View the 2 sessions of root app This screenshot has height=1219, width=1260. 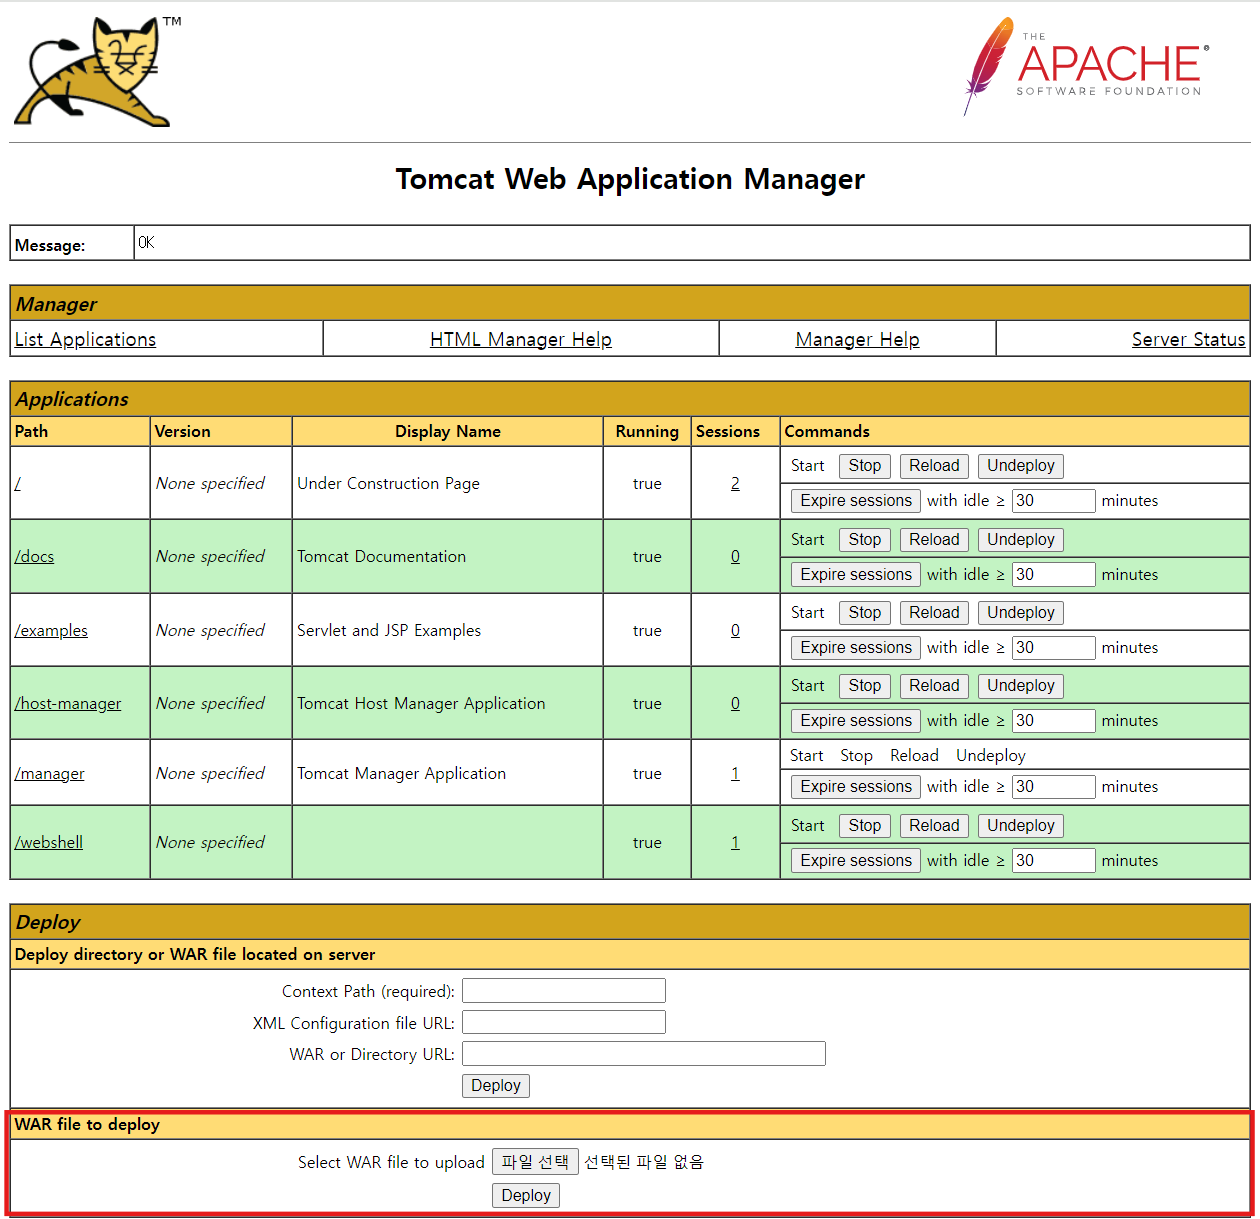(x=735, y=483)
